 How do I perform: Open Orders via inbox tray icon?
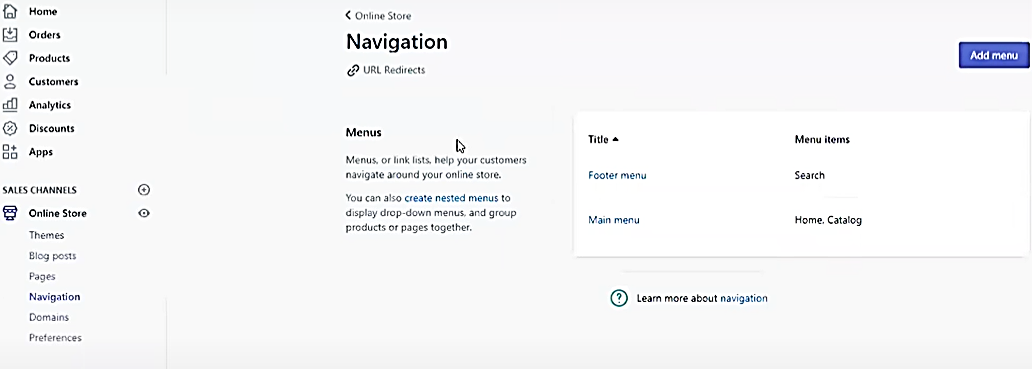pos(10,35)
